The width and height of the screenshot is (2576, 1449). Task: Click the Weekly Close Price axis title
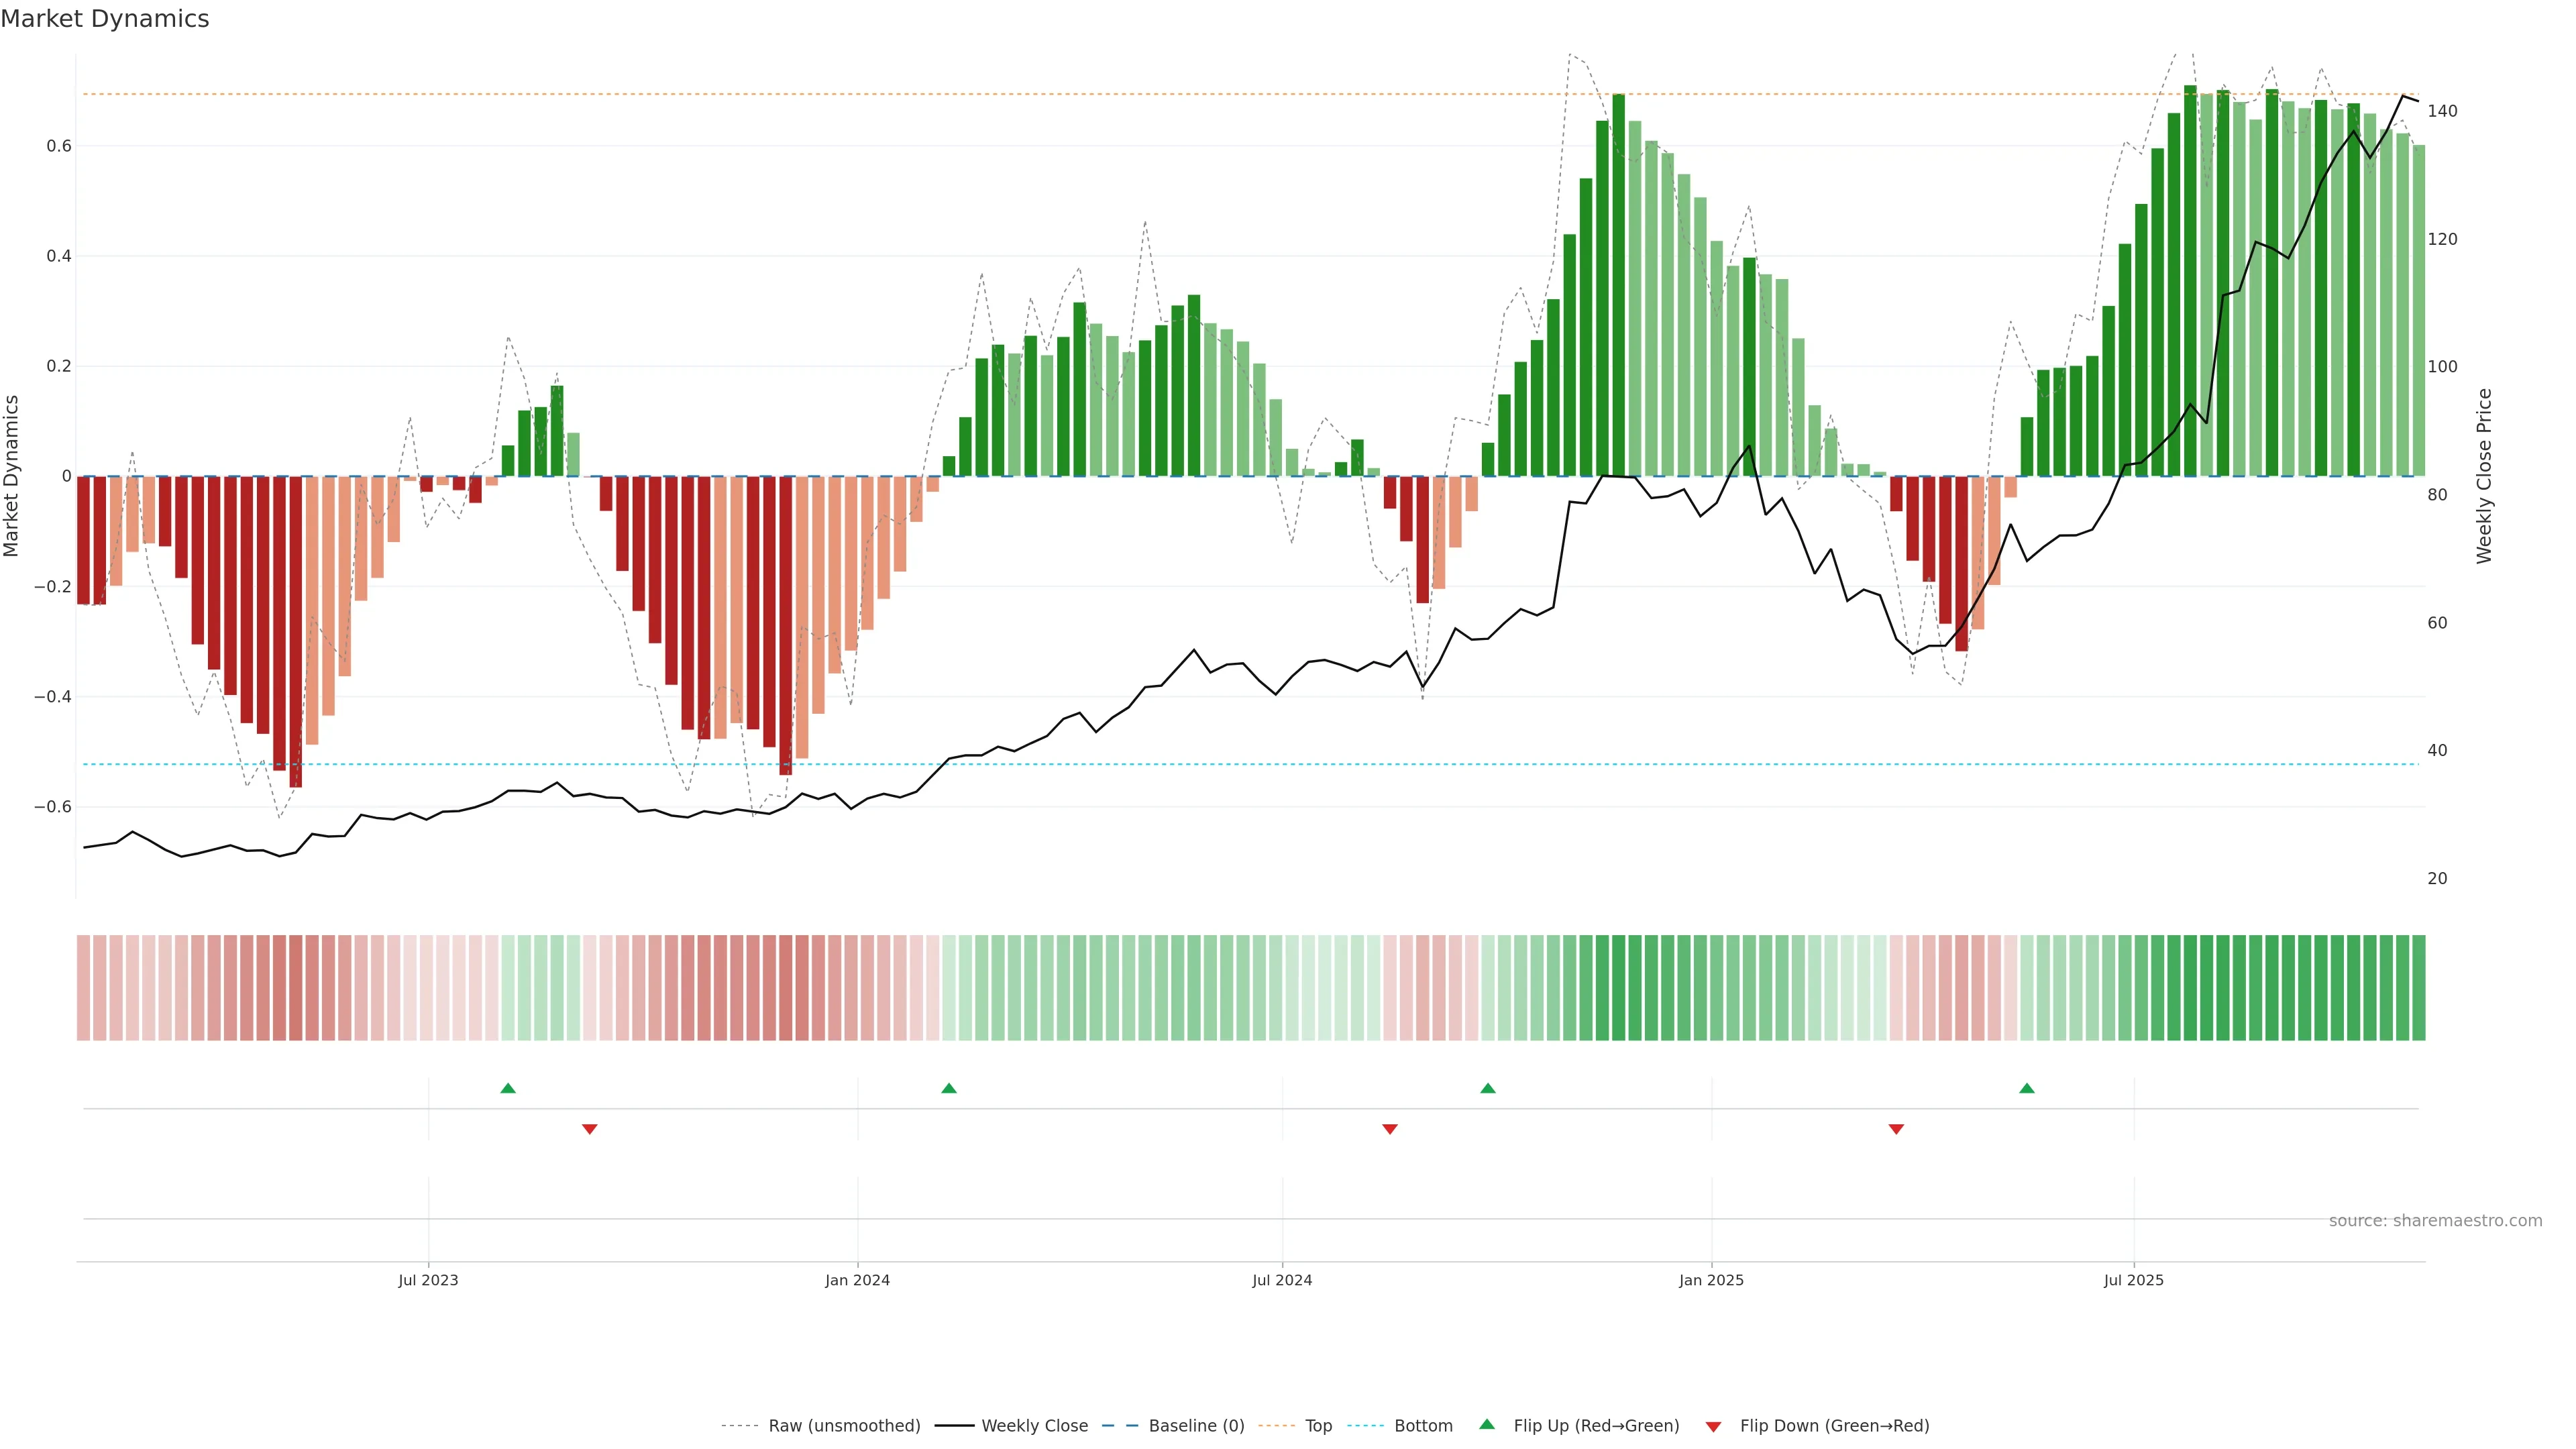pos(2484,476)
